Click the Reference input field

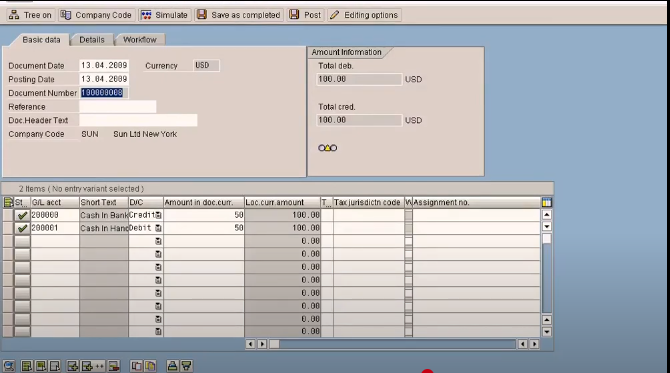[x=118, y=106]
